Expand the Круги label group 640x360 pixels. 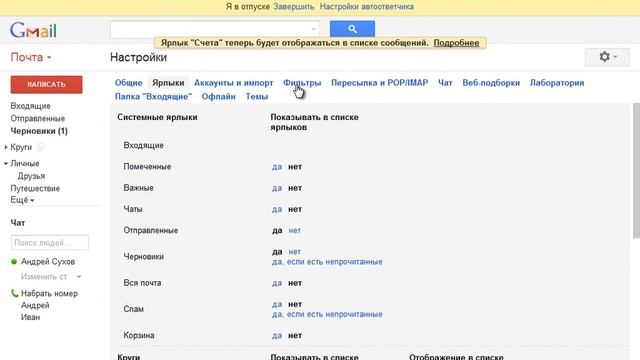coord(6,147)
